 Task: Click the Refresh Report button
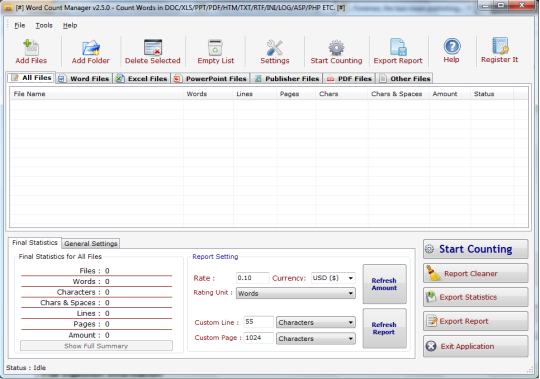(x=384, y=328)
